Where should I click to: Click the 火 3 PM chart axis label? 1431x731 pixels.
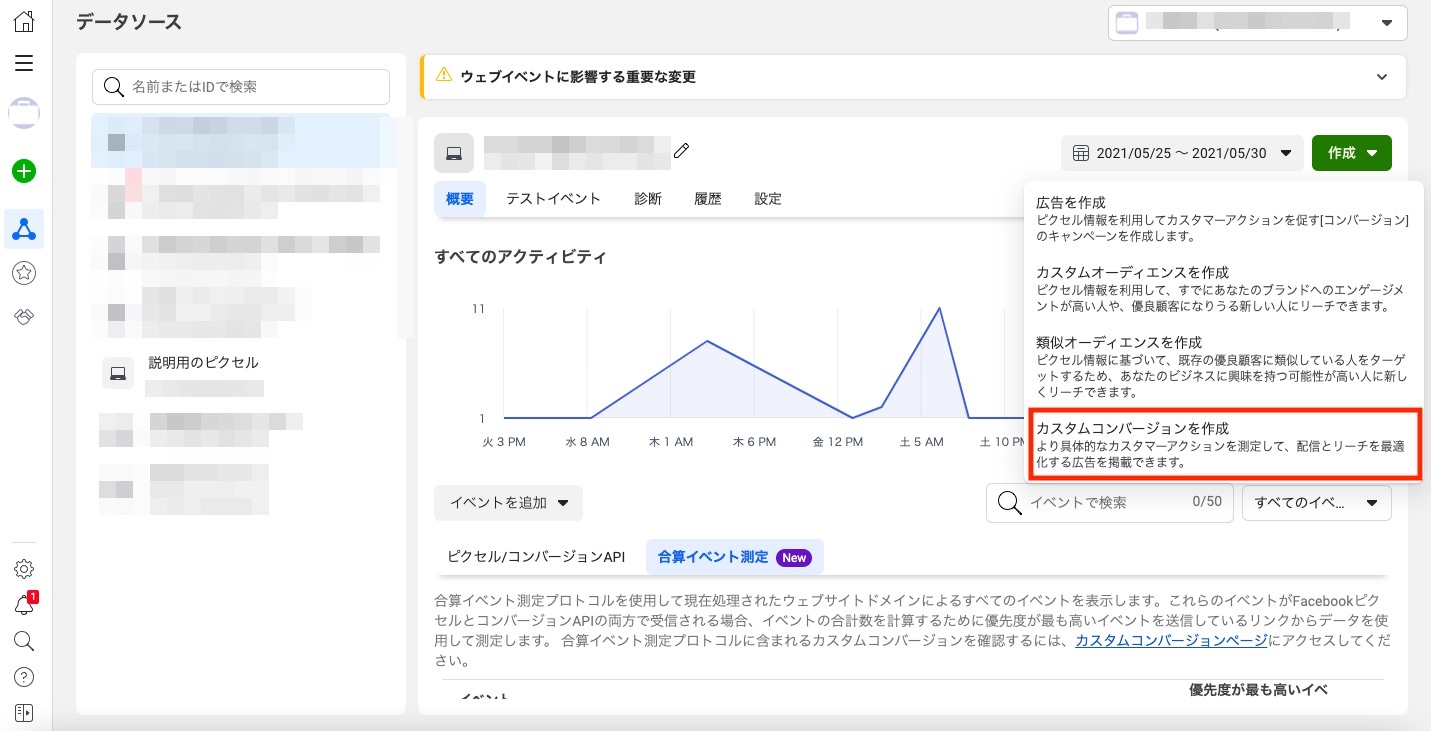pos(503,441)
